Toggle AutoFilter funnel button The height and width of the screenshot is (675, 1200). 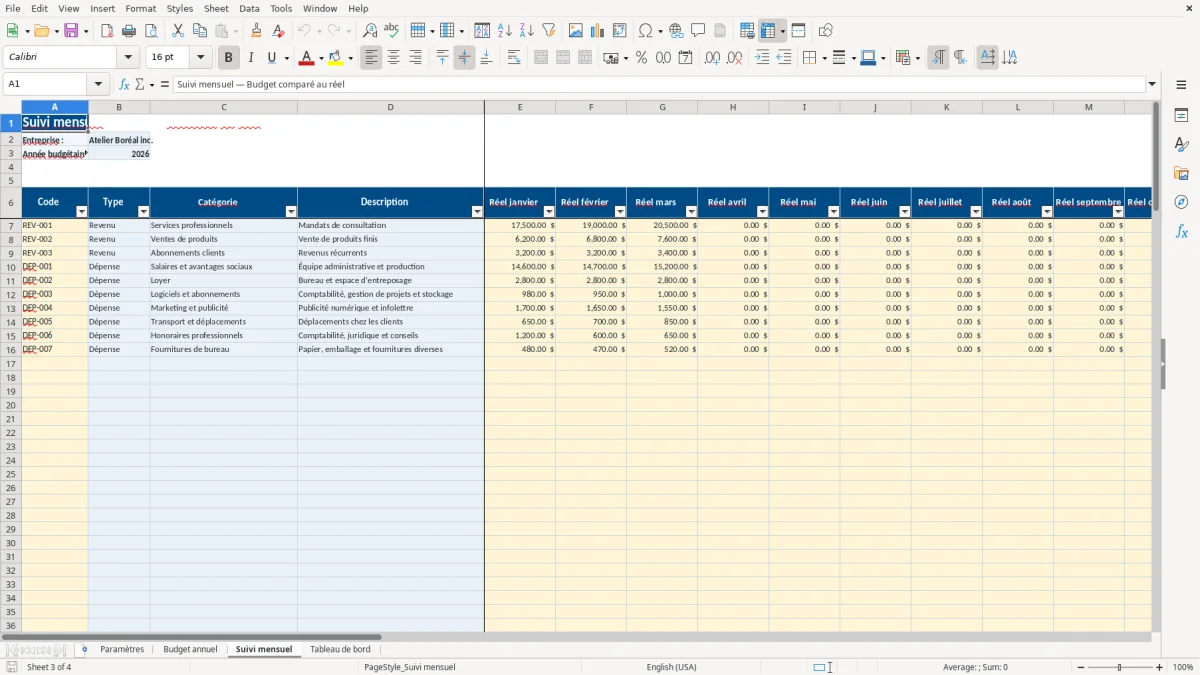(549, 31)
